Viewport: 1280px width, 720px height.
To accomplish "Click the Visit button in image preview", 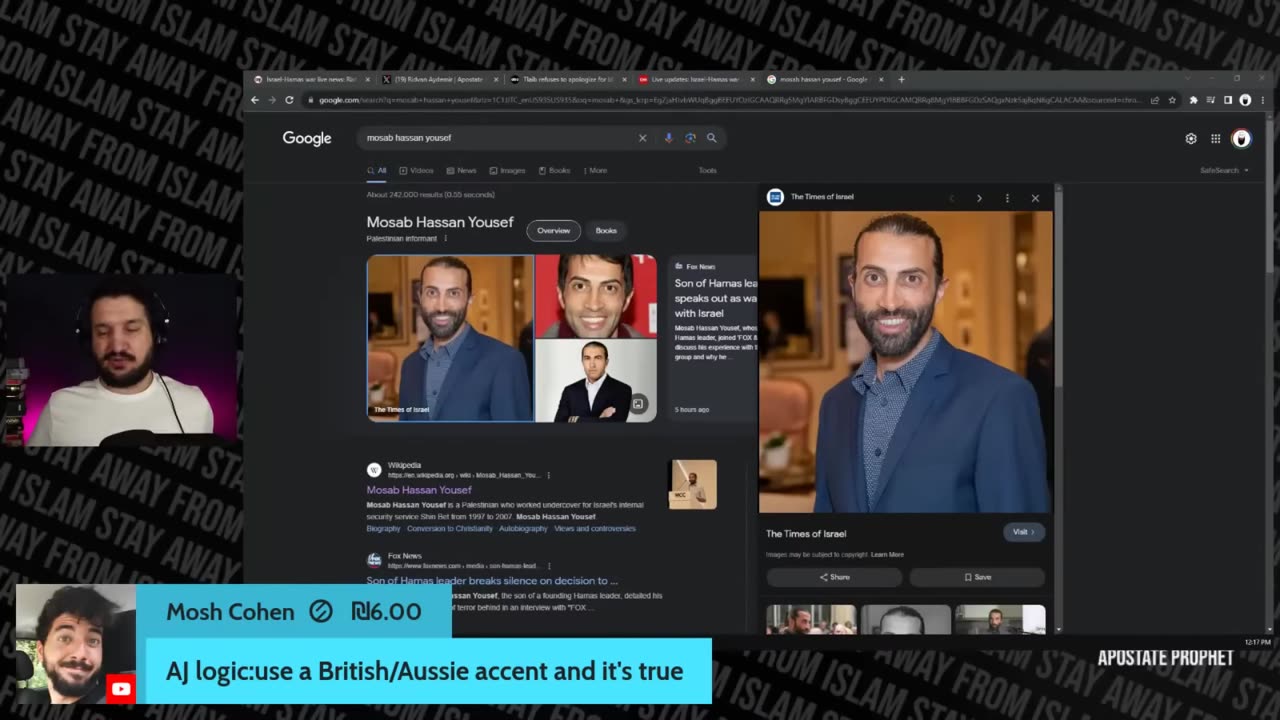I will pyautogui.click(x=1024, y=532).
